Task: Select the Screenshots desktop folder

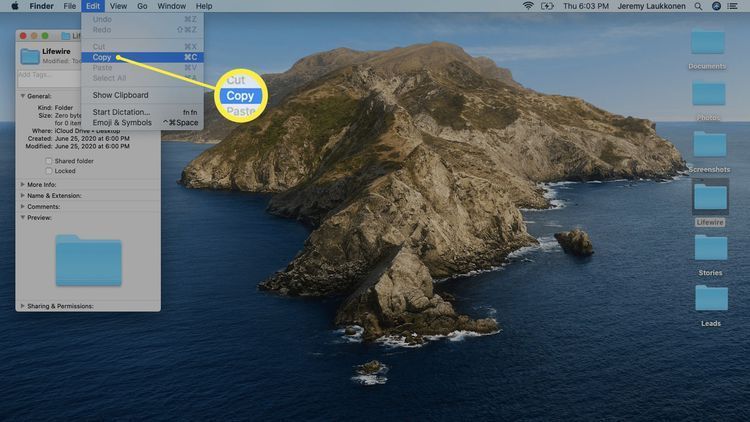Action: pos(710,145)
